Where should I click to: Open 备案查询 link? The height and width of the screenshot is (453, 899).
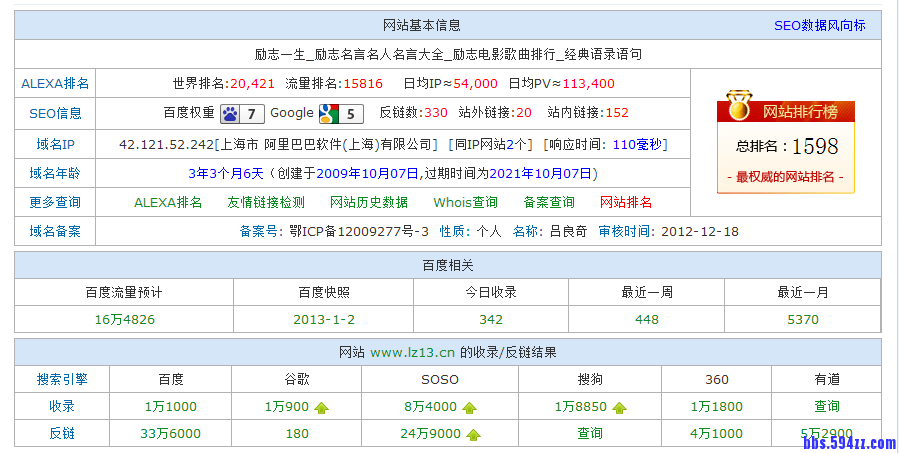pyautogui.click(x=549, y=202)
